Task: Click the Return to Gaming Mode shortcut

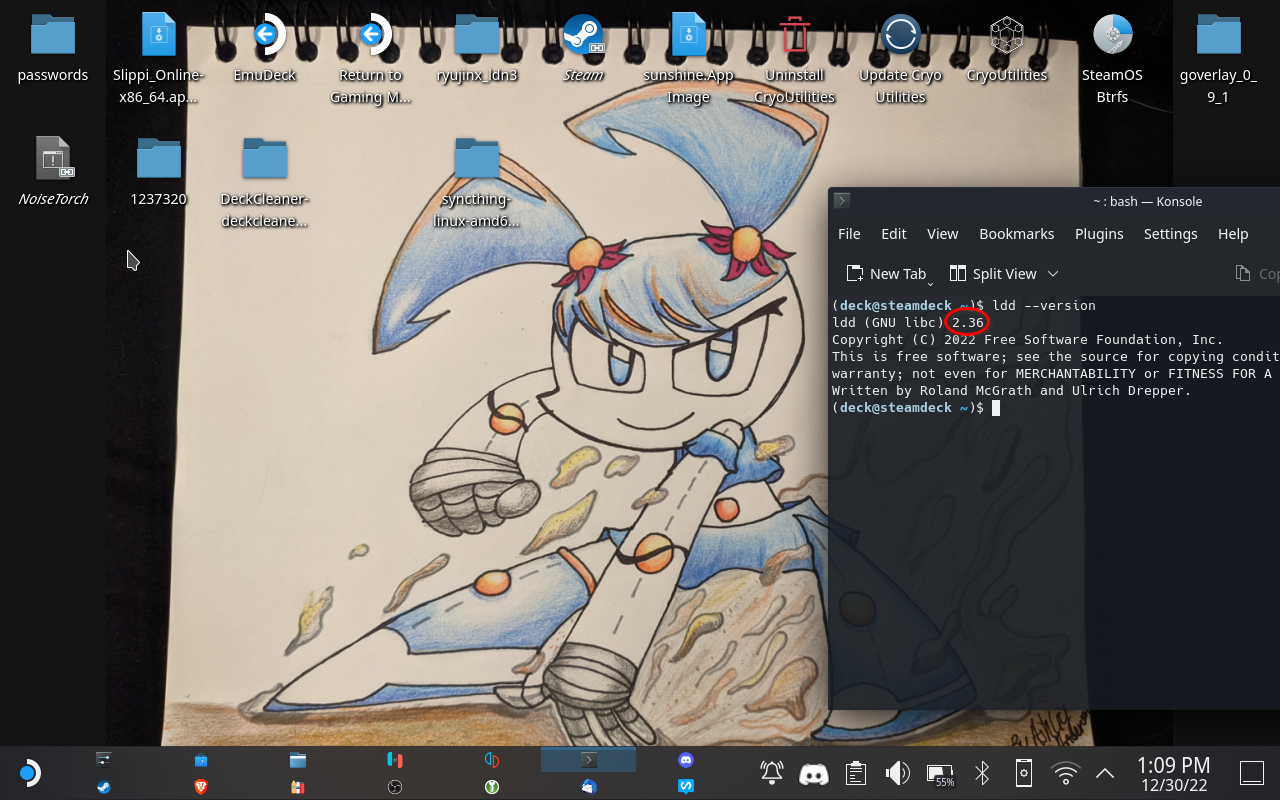Action: (371, 58)
